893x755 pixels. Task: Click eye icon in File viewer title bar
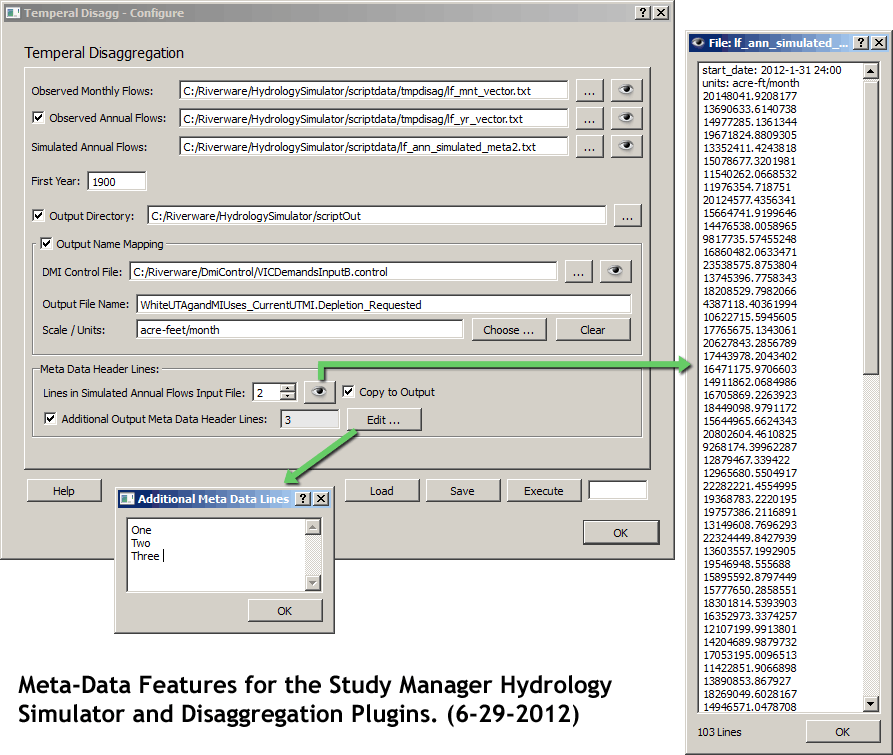(698, 43)
